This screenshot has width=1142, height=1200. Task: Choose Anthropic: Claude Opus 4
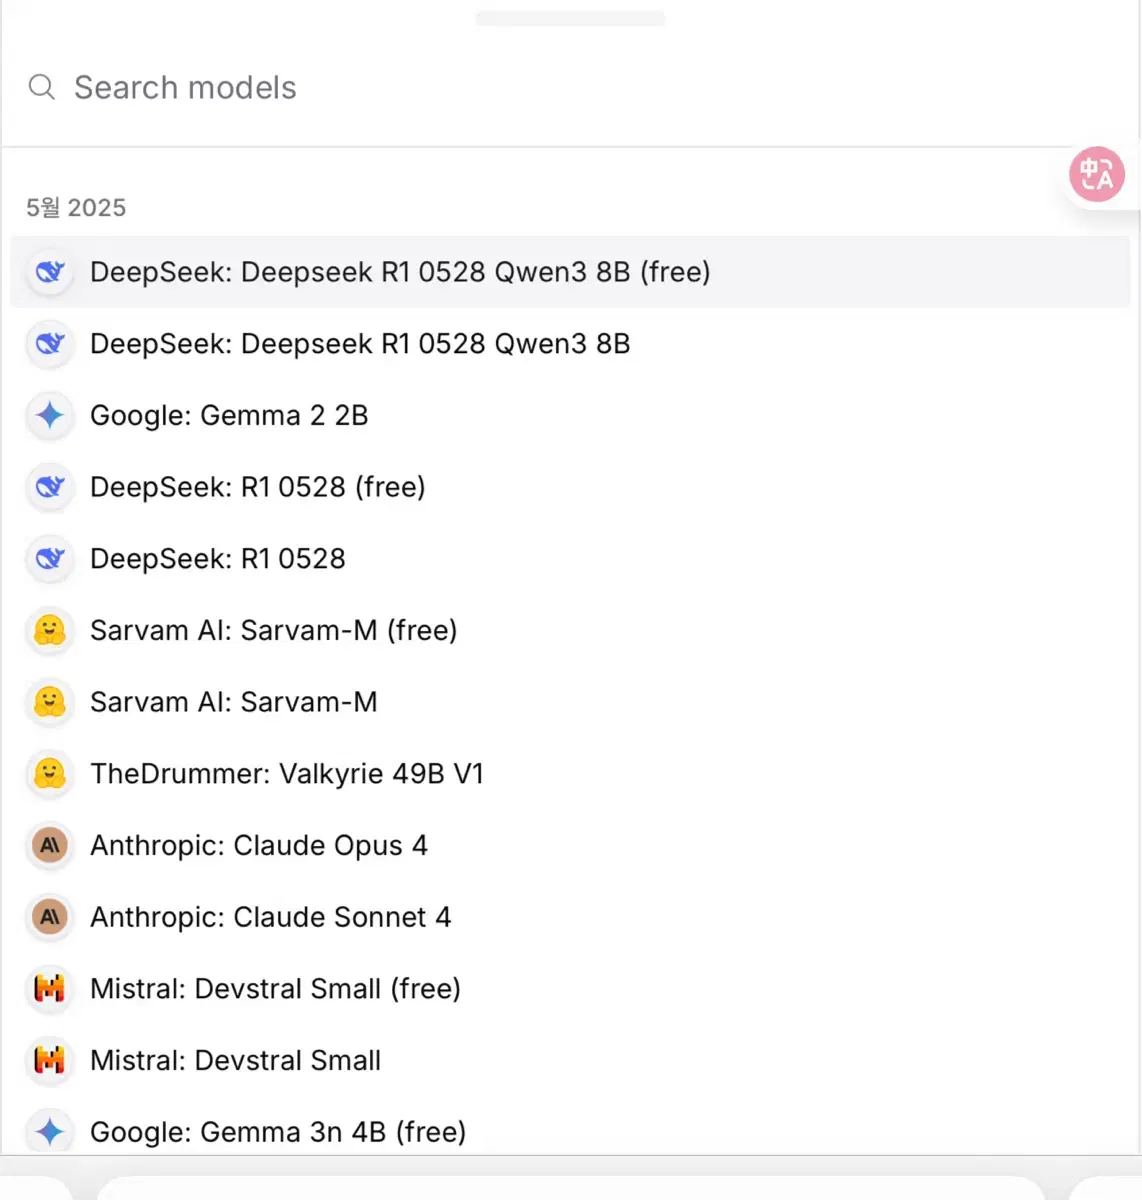coord(570,845)
